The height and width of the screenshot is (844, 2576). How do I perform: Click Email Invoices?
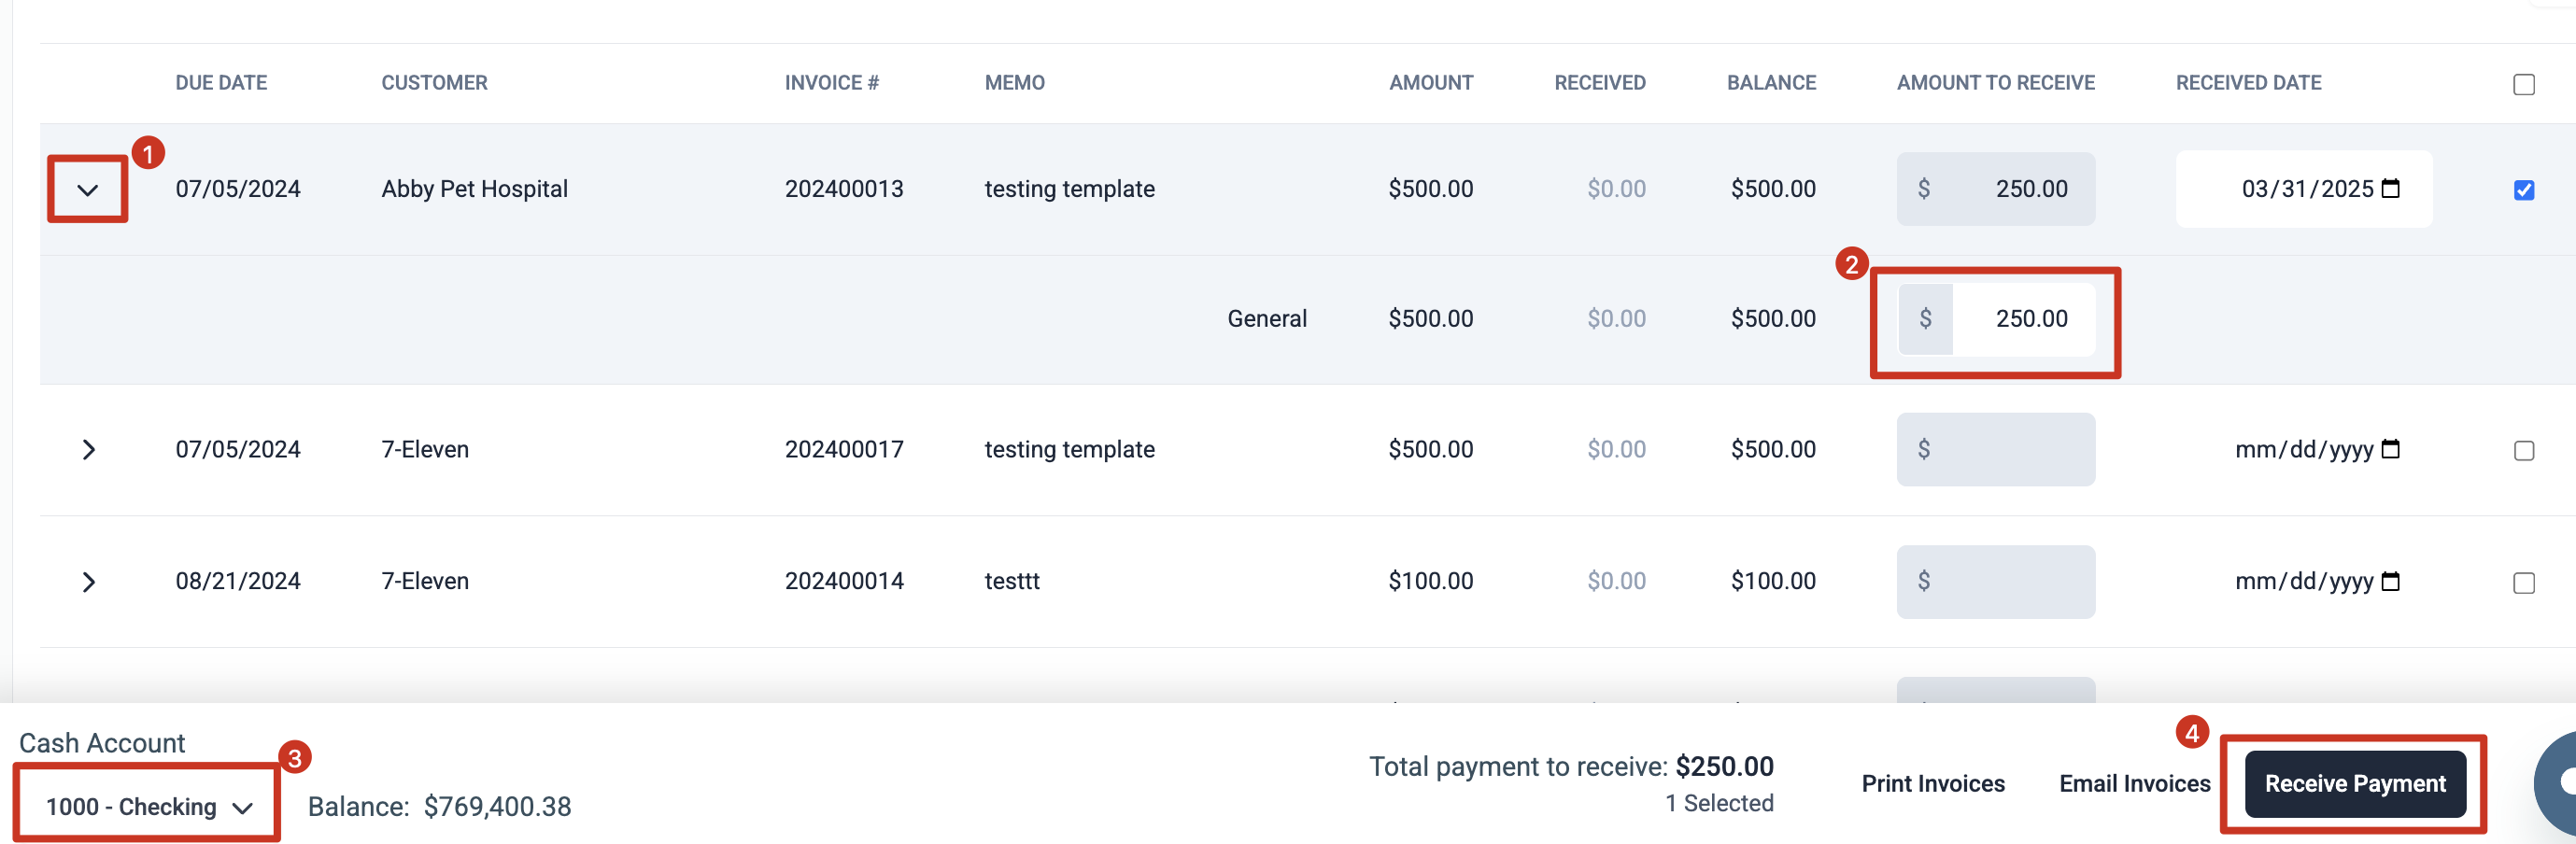pyautogui.click(x=2134, y=784)
